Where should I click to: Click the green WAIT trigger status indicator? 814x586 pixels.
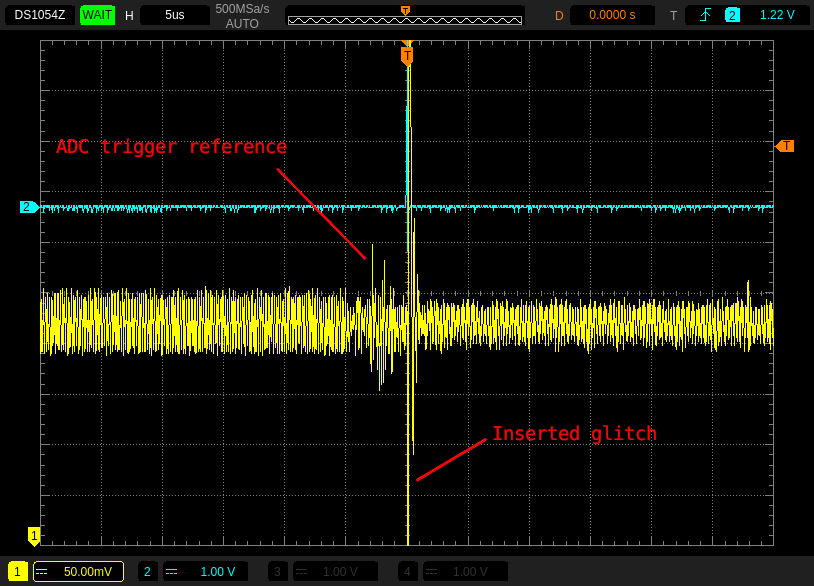pos(97,15)
